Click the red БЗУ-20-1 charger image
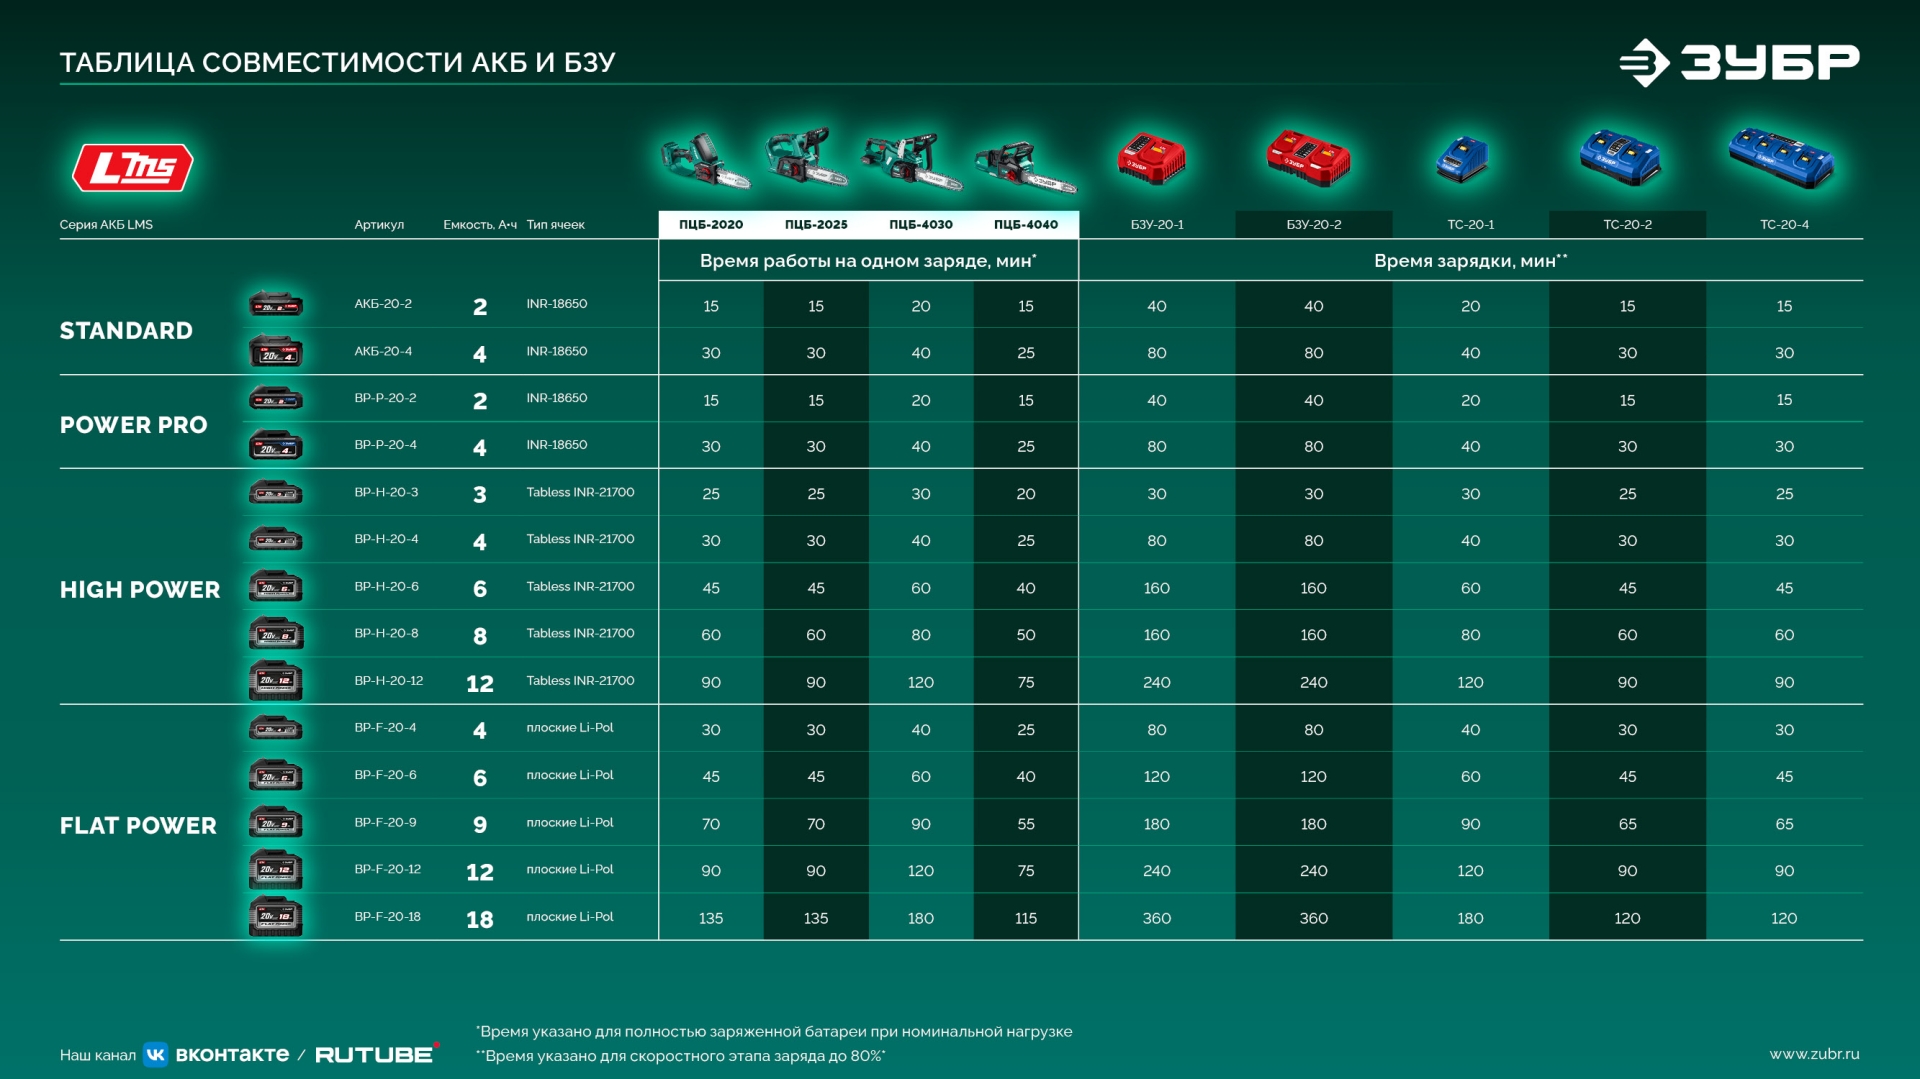This screenshot has height=1079, width=1920. 1151,159
